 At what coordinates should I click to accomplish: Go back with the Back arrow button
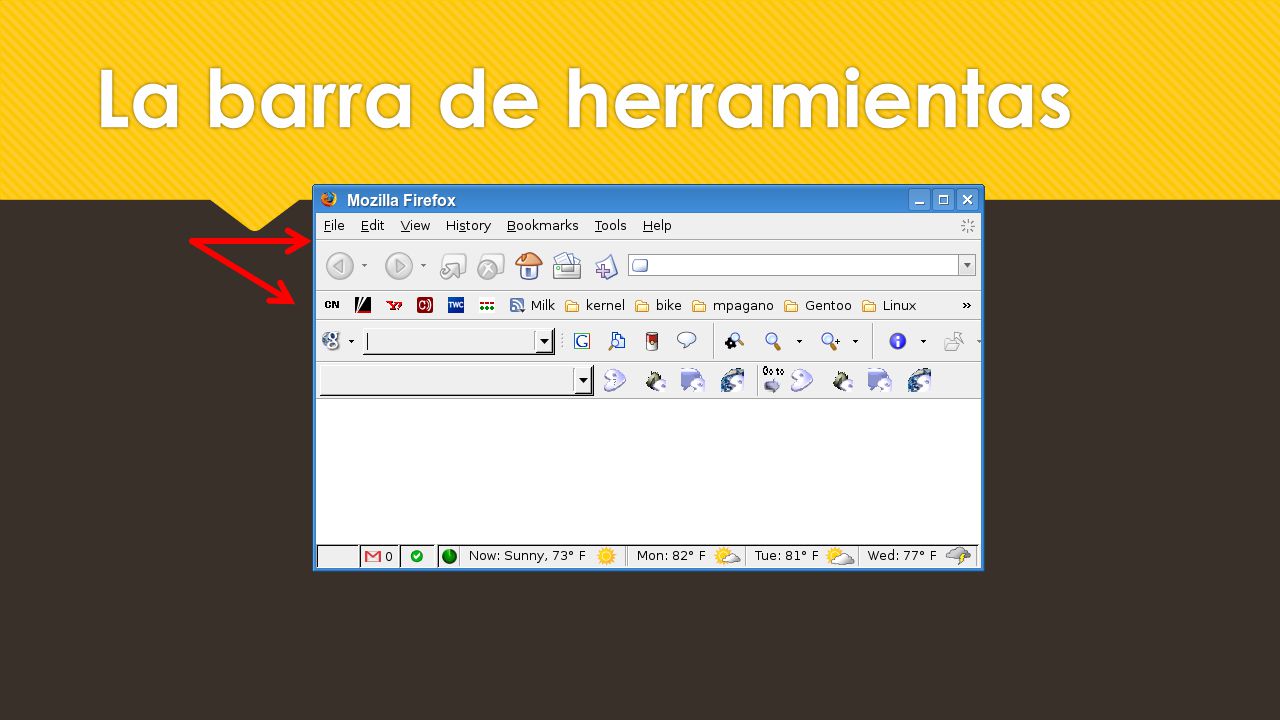coord(340,266)
